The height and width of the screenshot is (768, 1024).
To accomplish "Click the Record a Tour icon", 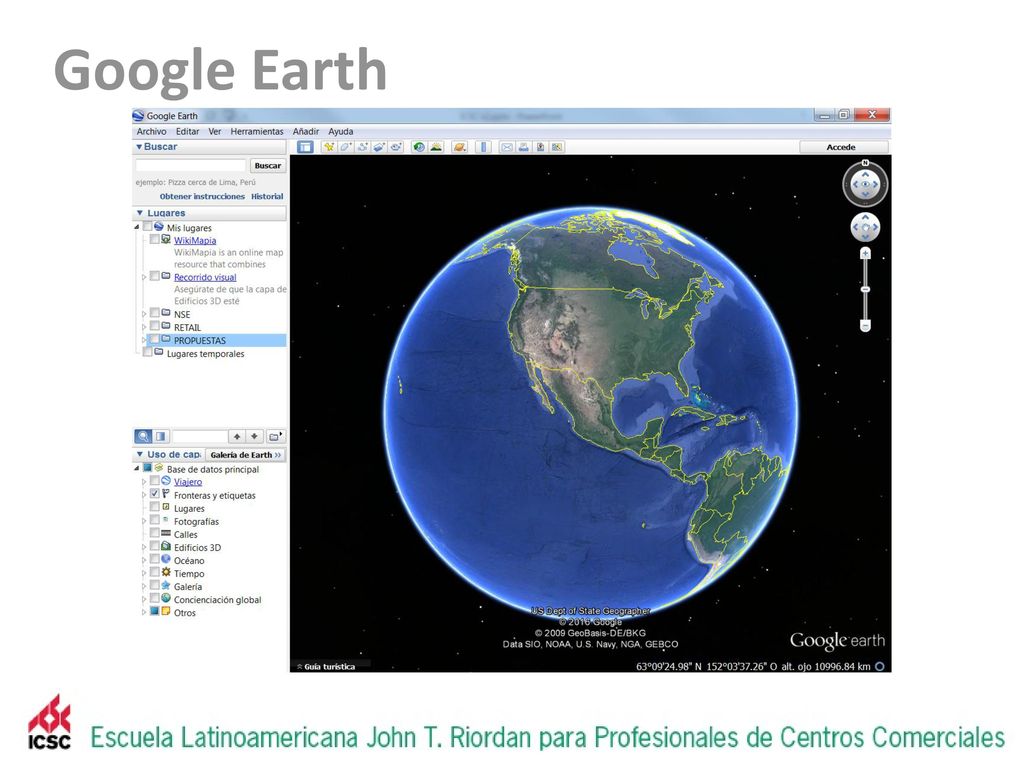I will (396, 147).
